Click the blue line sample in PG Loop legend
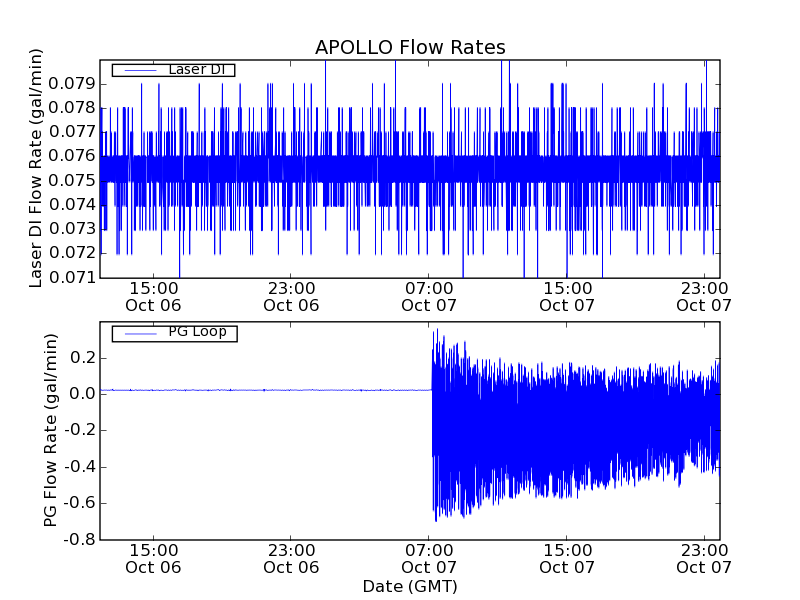Viewport: 800px width, 600px height. 140,334
